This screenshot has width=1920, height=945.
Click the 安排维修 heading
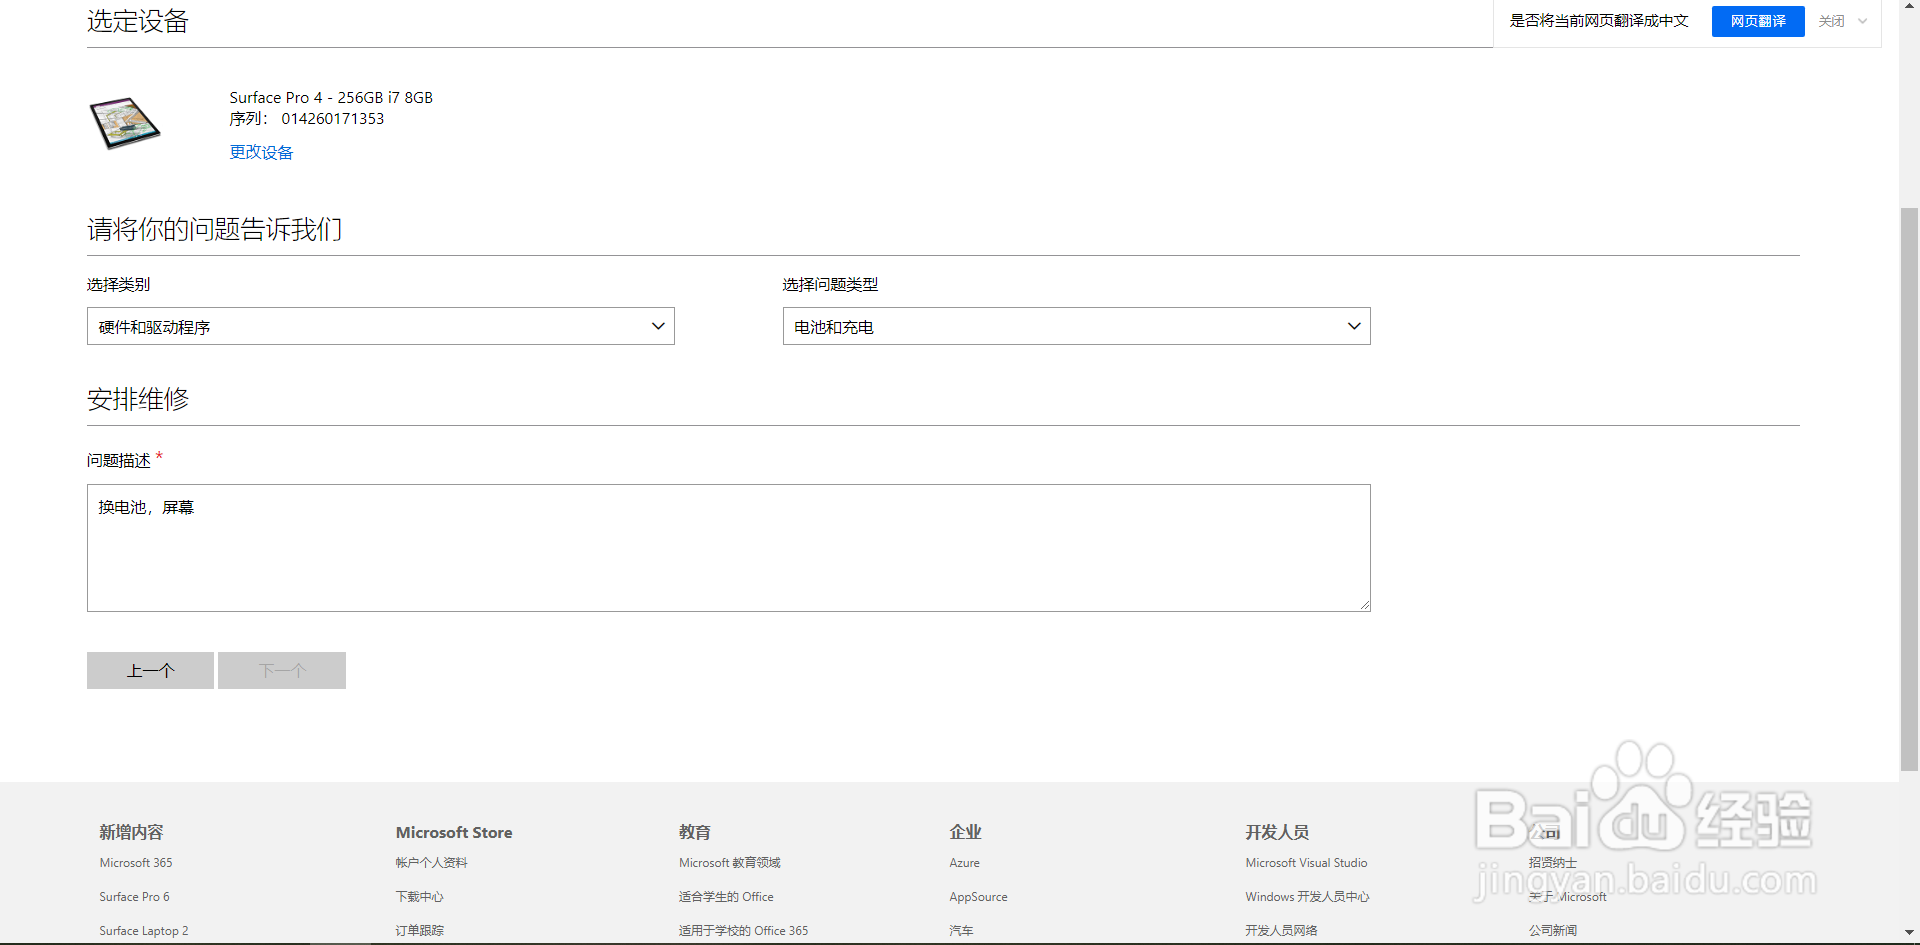tap(138, 399)
